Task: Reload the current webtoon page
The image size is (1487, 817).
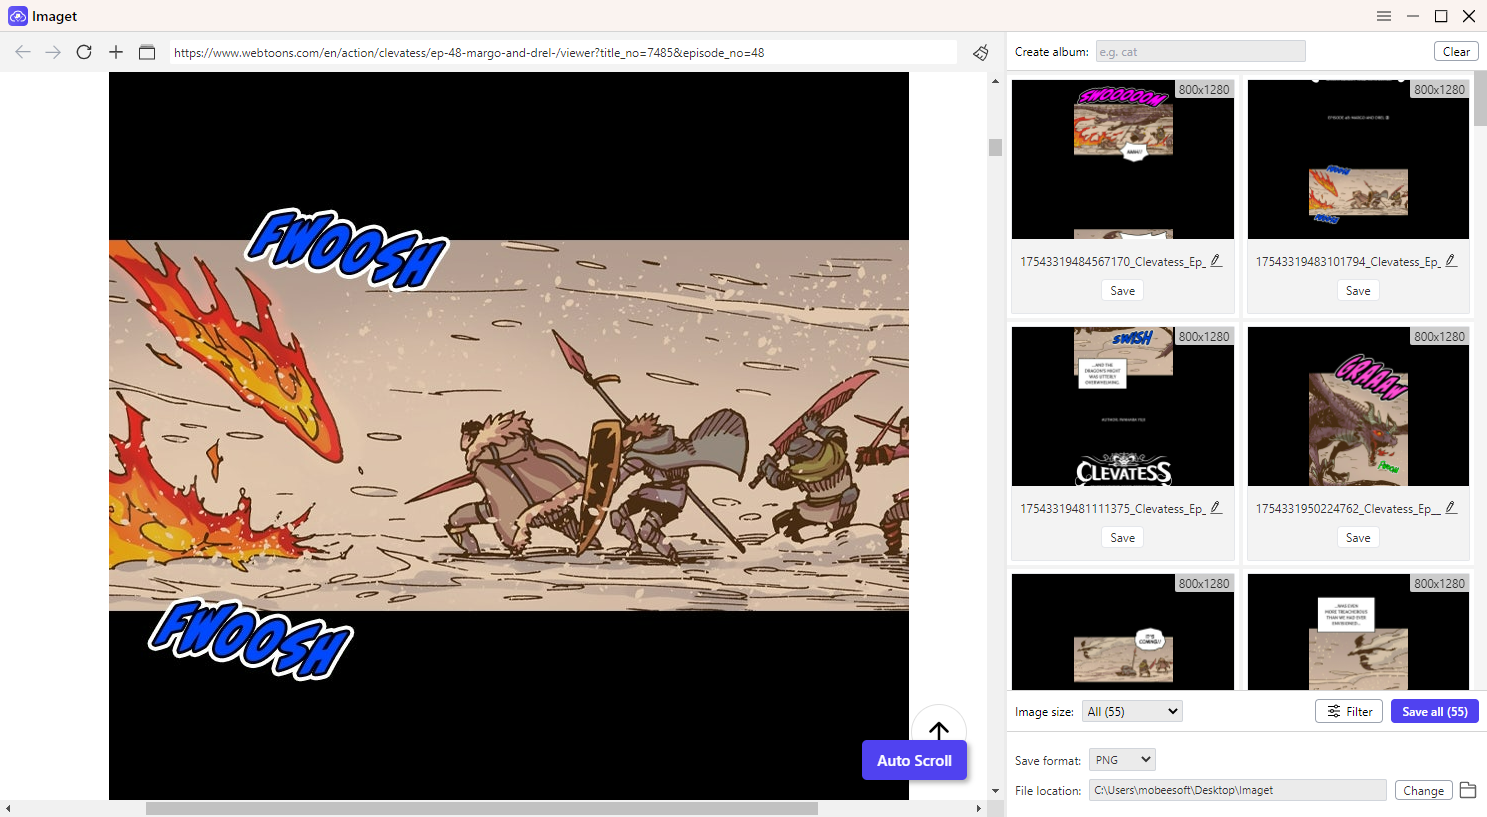Action: pos(84,52)
